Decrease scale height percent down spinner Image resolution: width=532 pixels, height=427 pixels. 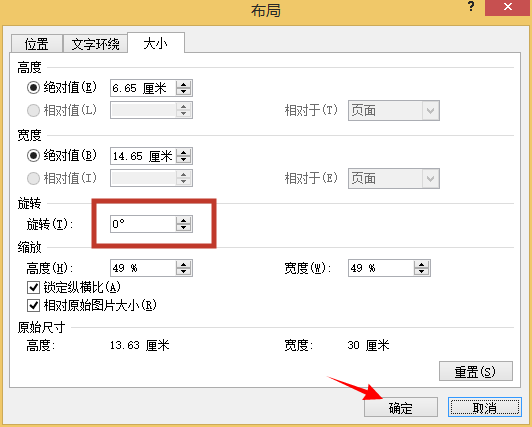pos(184,272)
